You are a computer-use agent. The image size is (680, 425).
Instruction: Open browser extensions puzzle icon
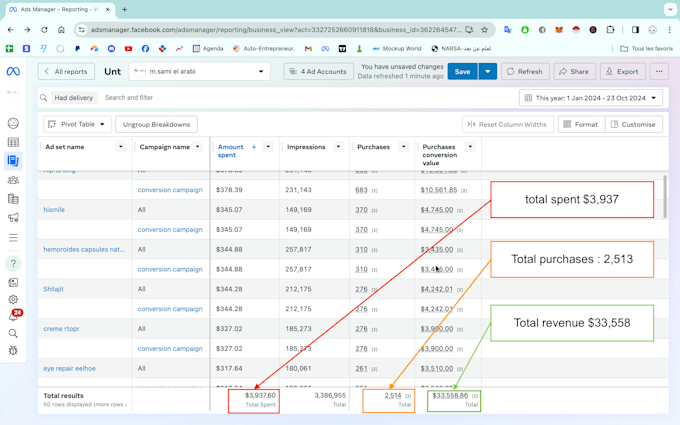point(610,30)
